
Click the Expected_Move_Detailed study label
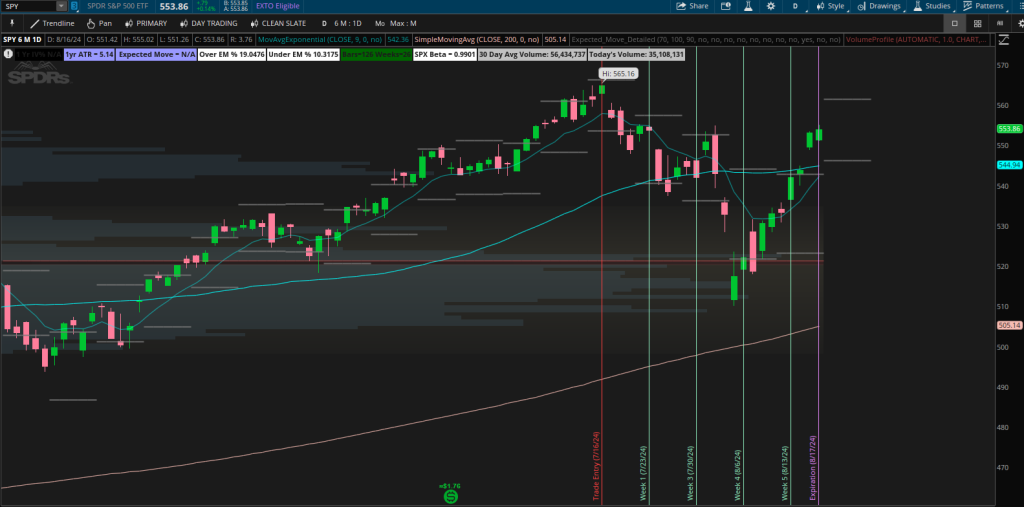click(705, 40)
